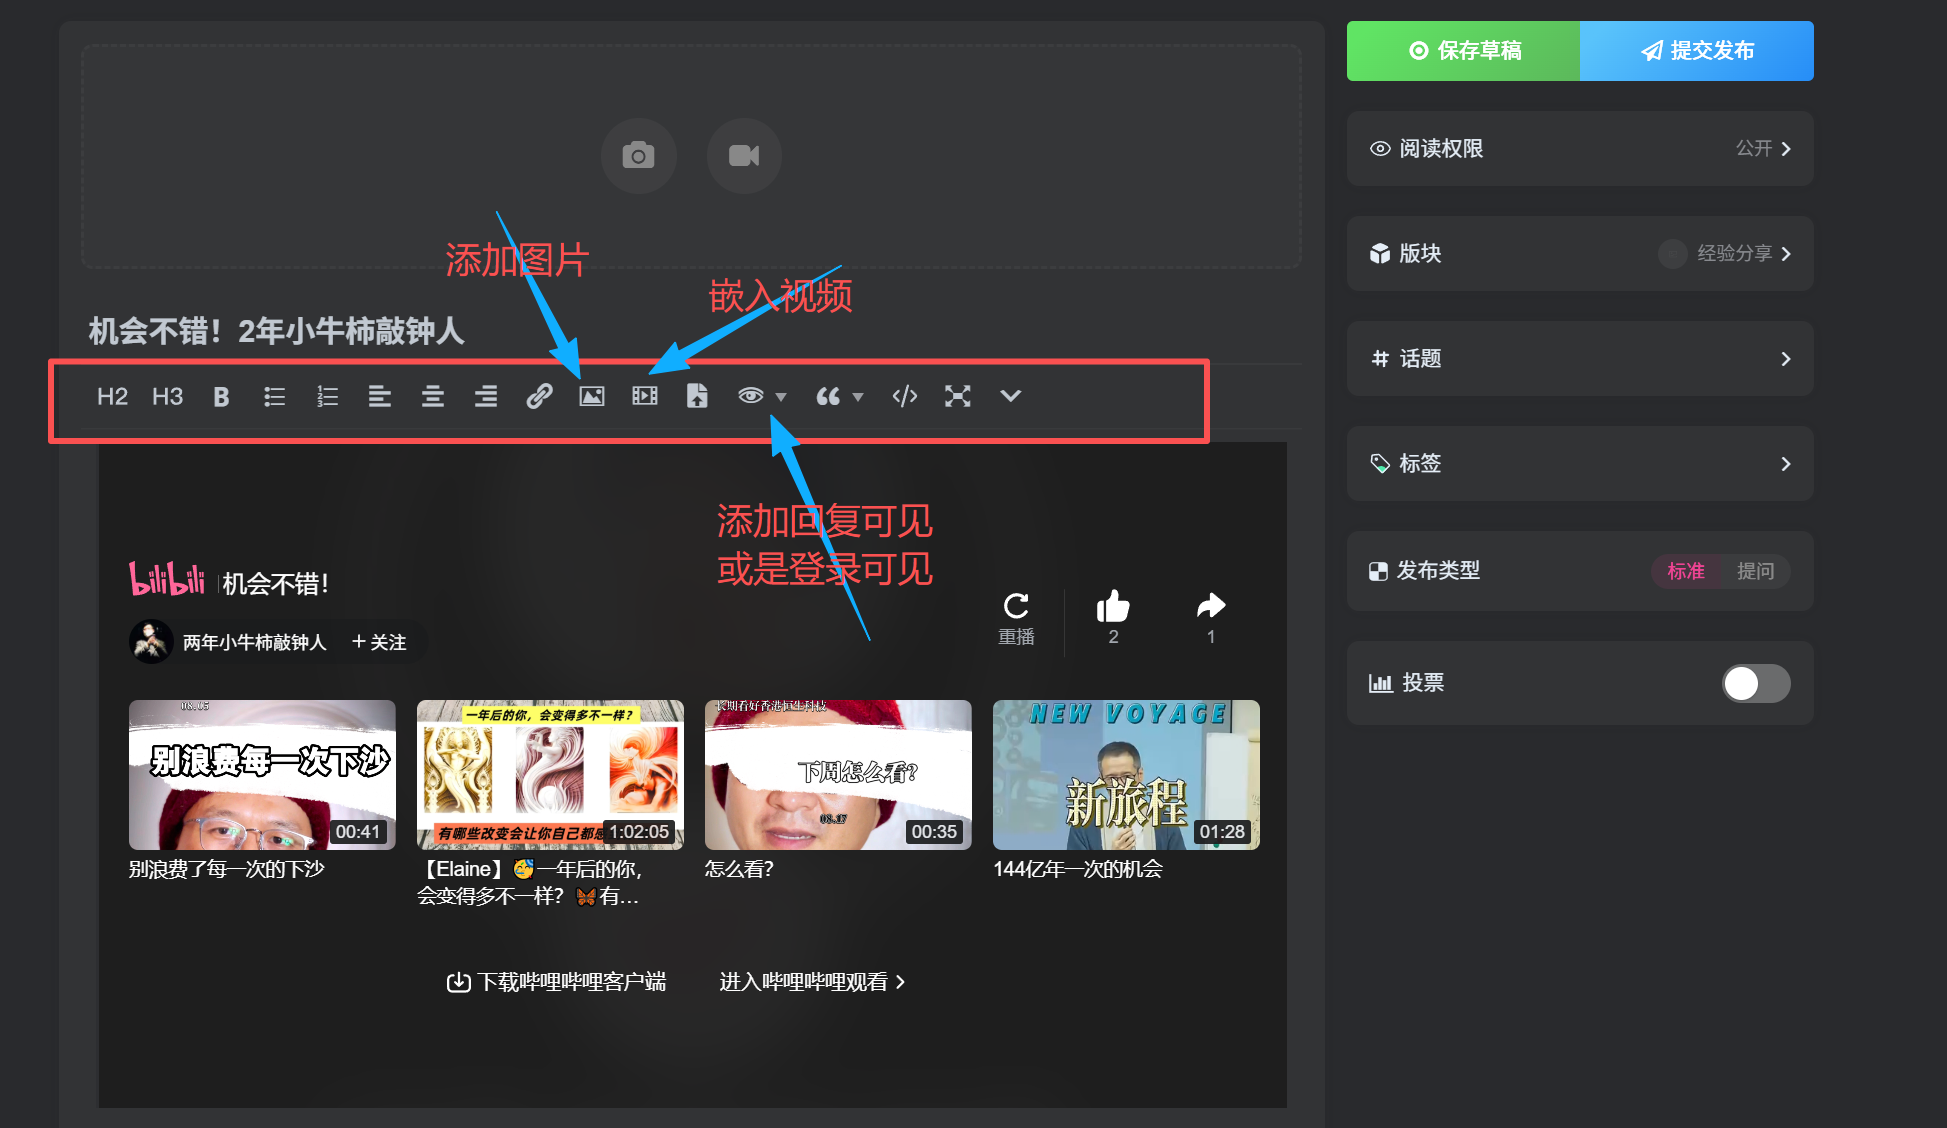Enter fullscreen editing mode
This screenshot has width=1947, height=1128.
[958, 396]
